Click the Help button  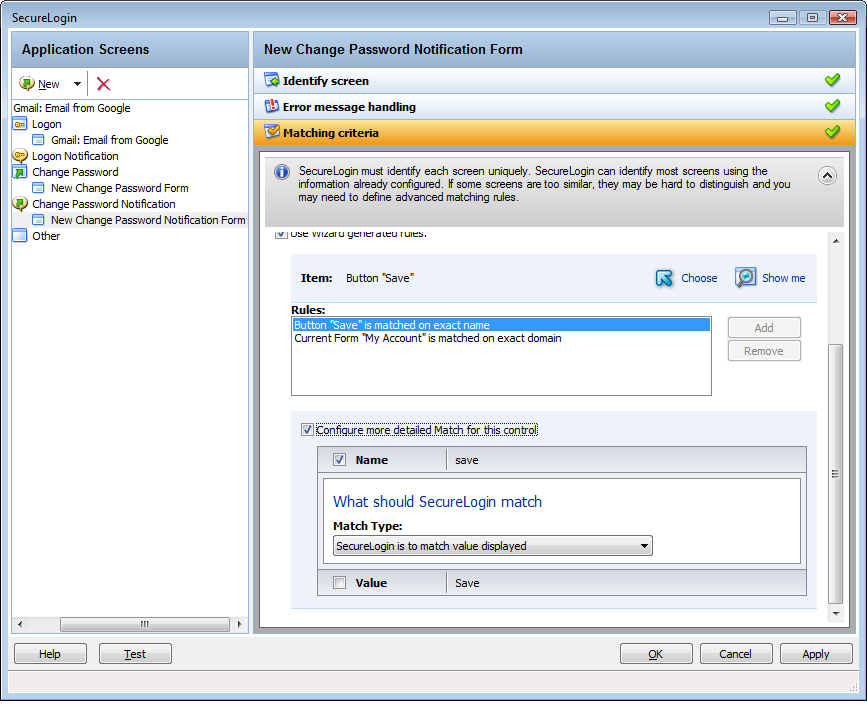[x=50, y=654]
